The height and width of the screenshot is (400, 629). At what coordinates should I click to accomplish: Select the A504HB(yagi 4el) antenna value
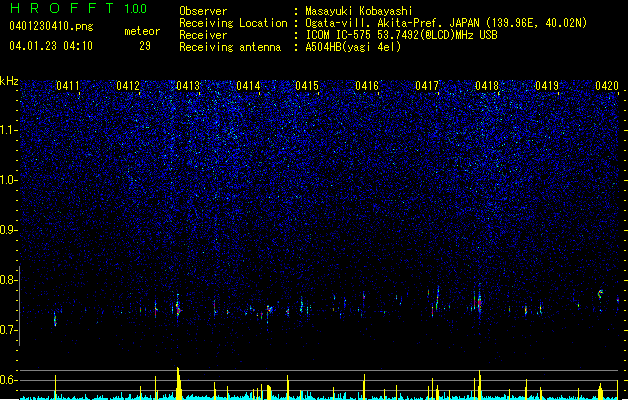click(353, 47)
